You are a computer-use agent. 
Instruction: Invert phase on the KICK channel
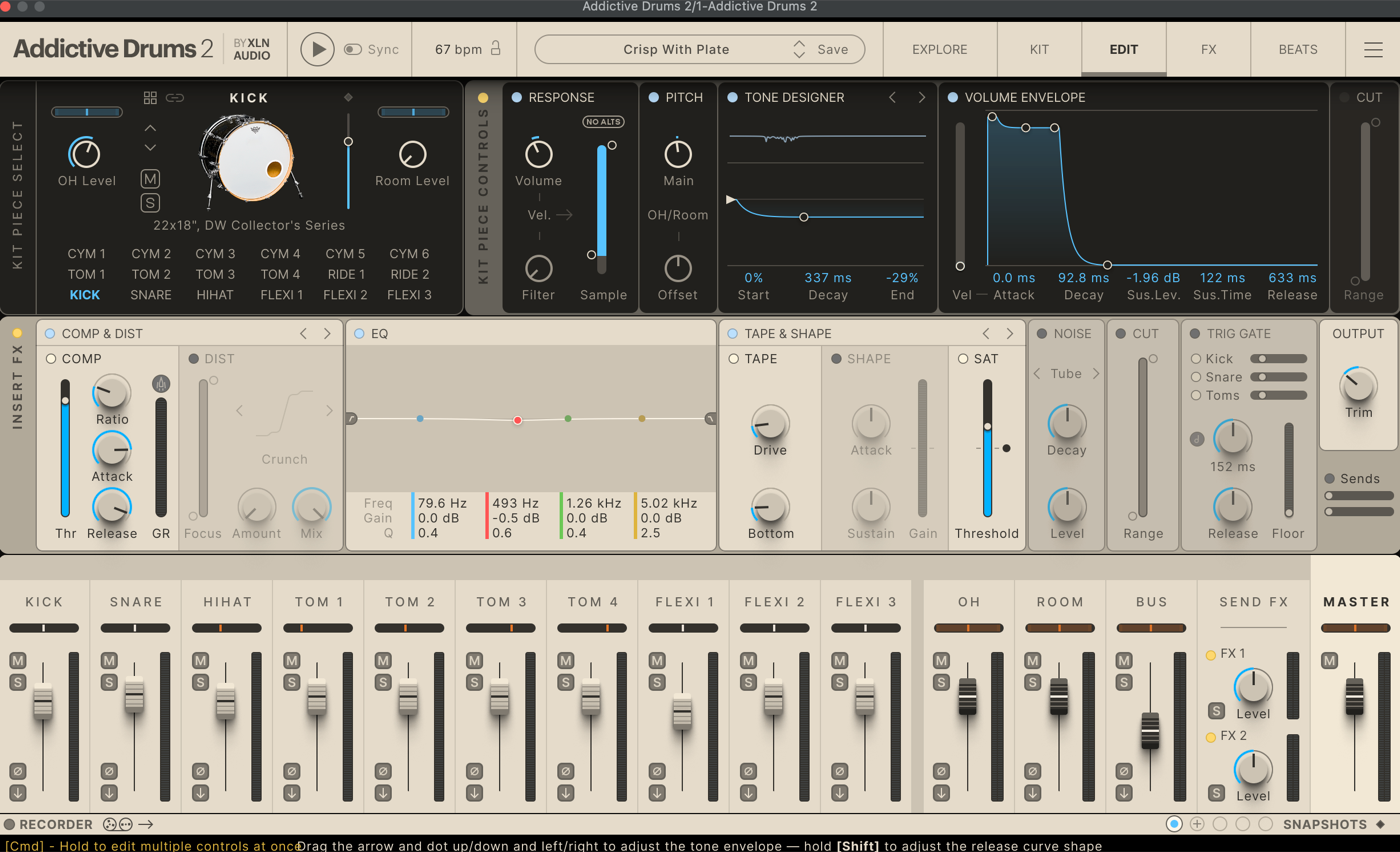tap(17, 771)
